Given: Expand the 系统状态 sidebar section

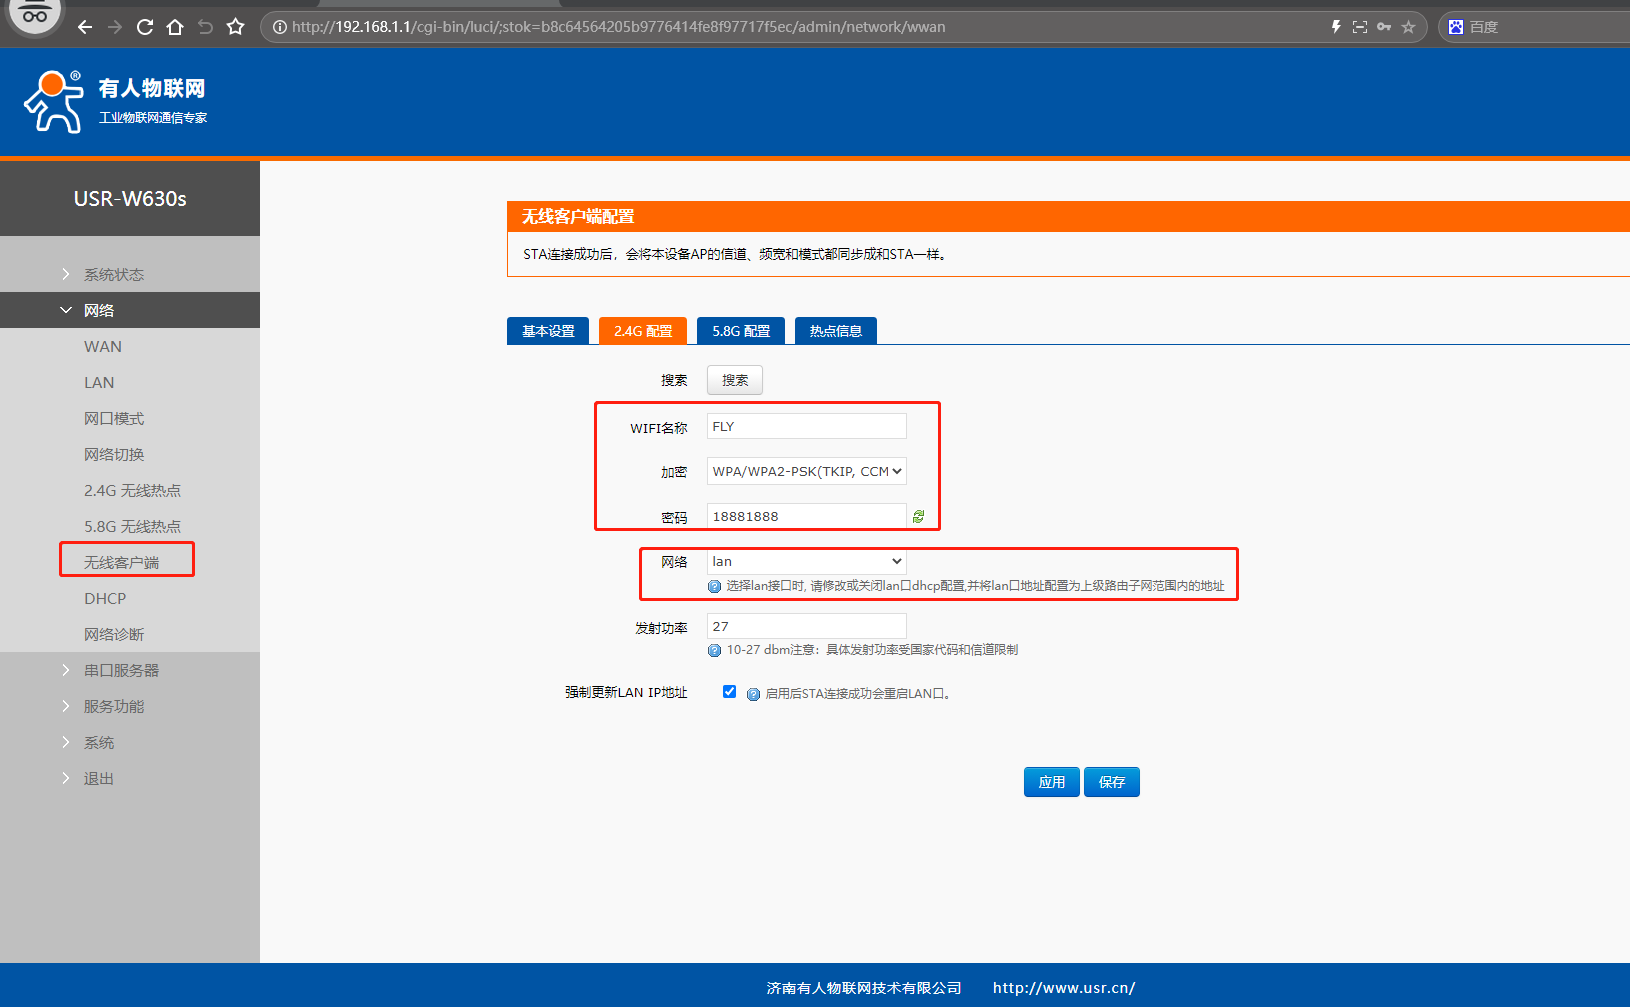Looking at the screenshot, I should [x=113, y=274].
